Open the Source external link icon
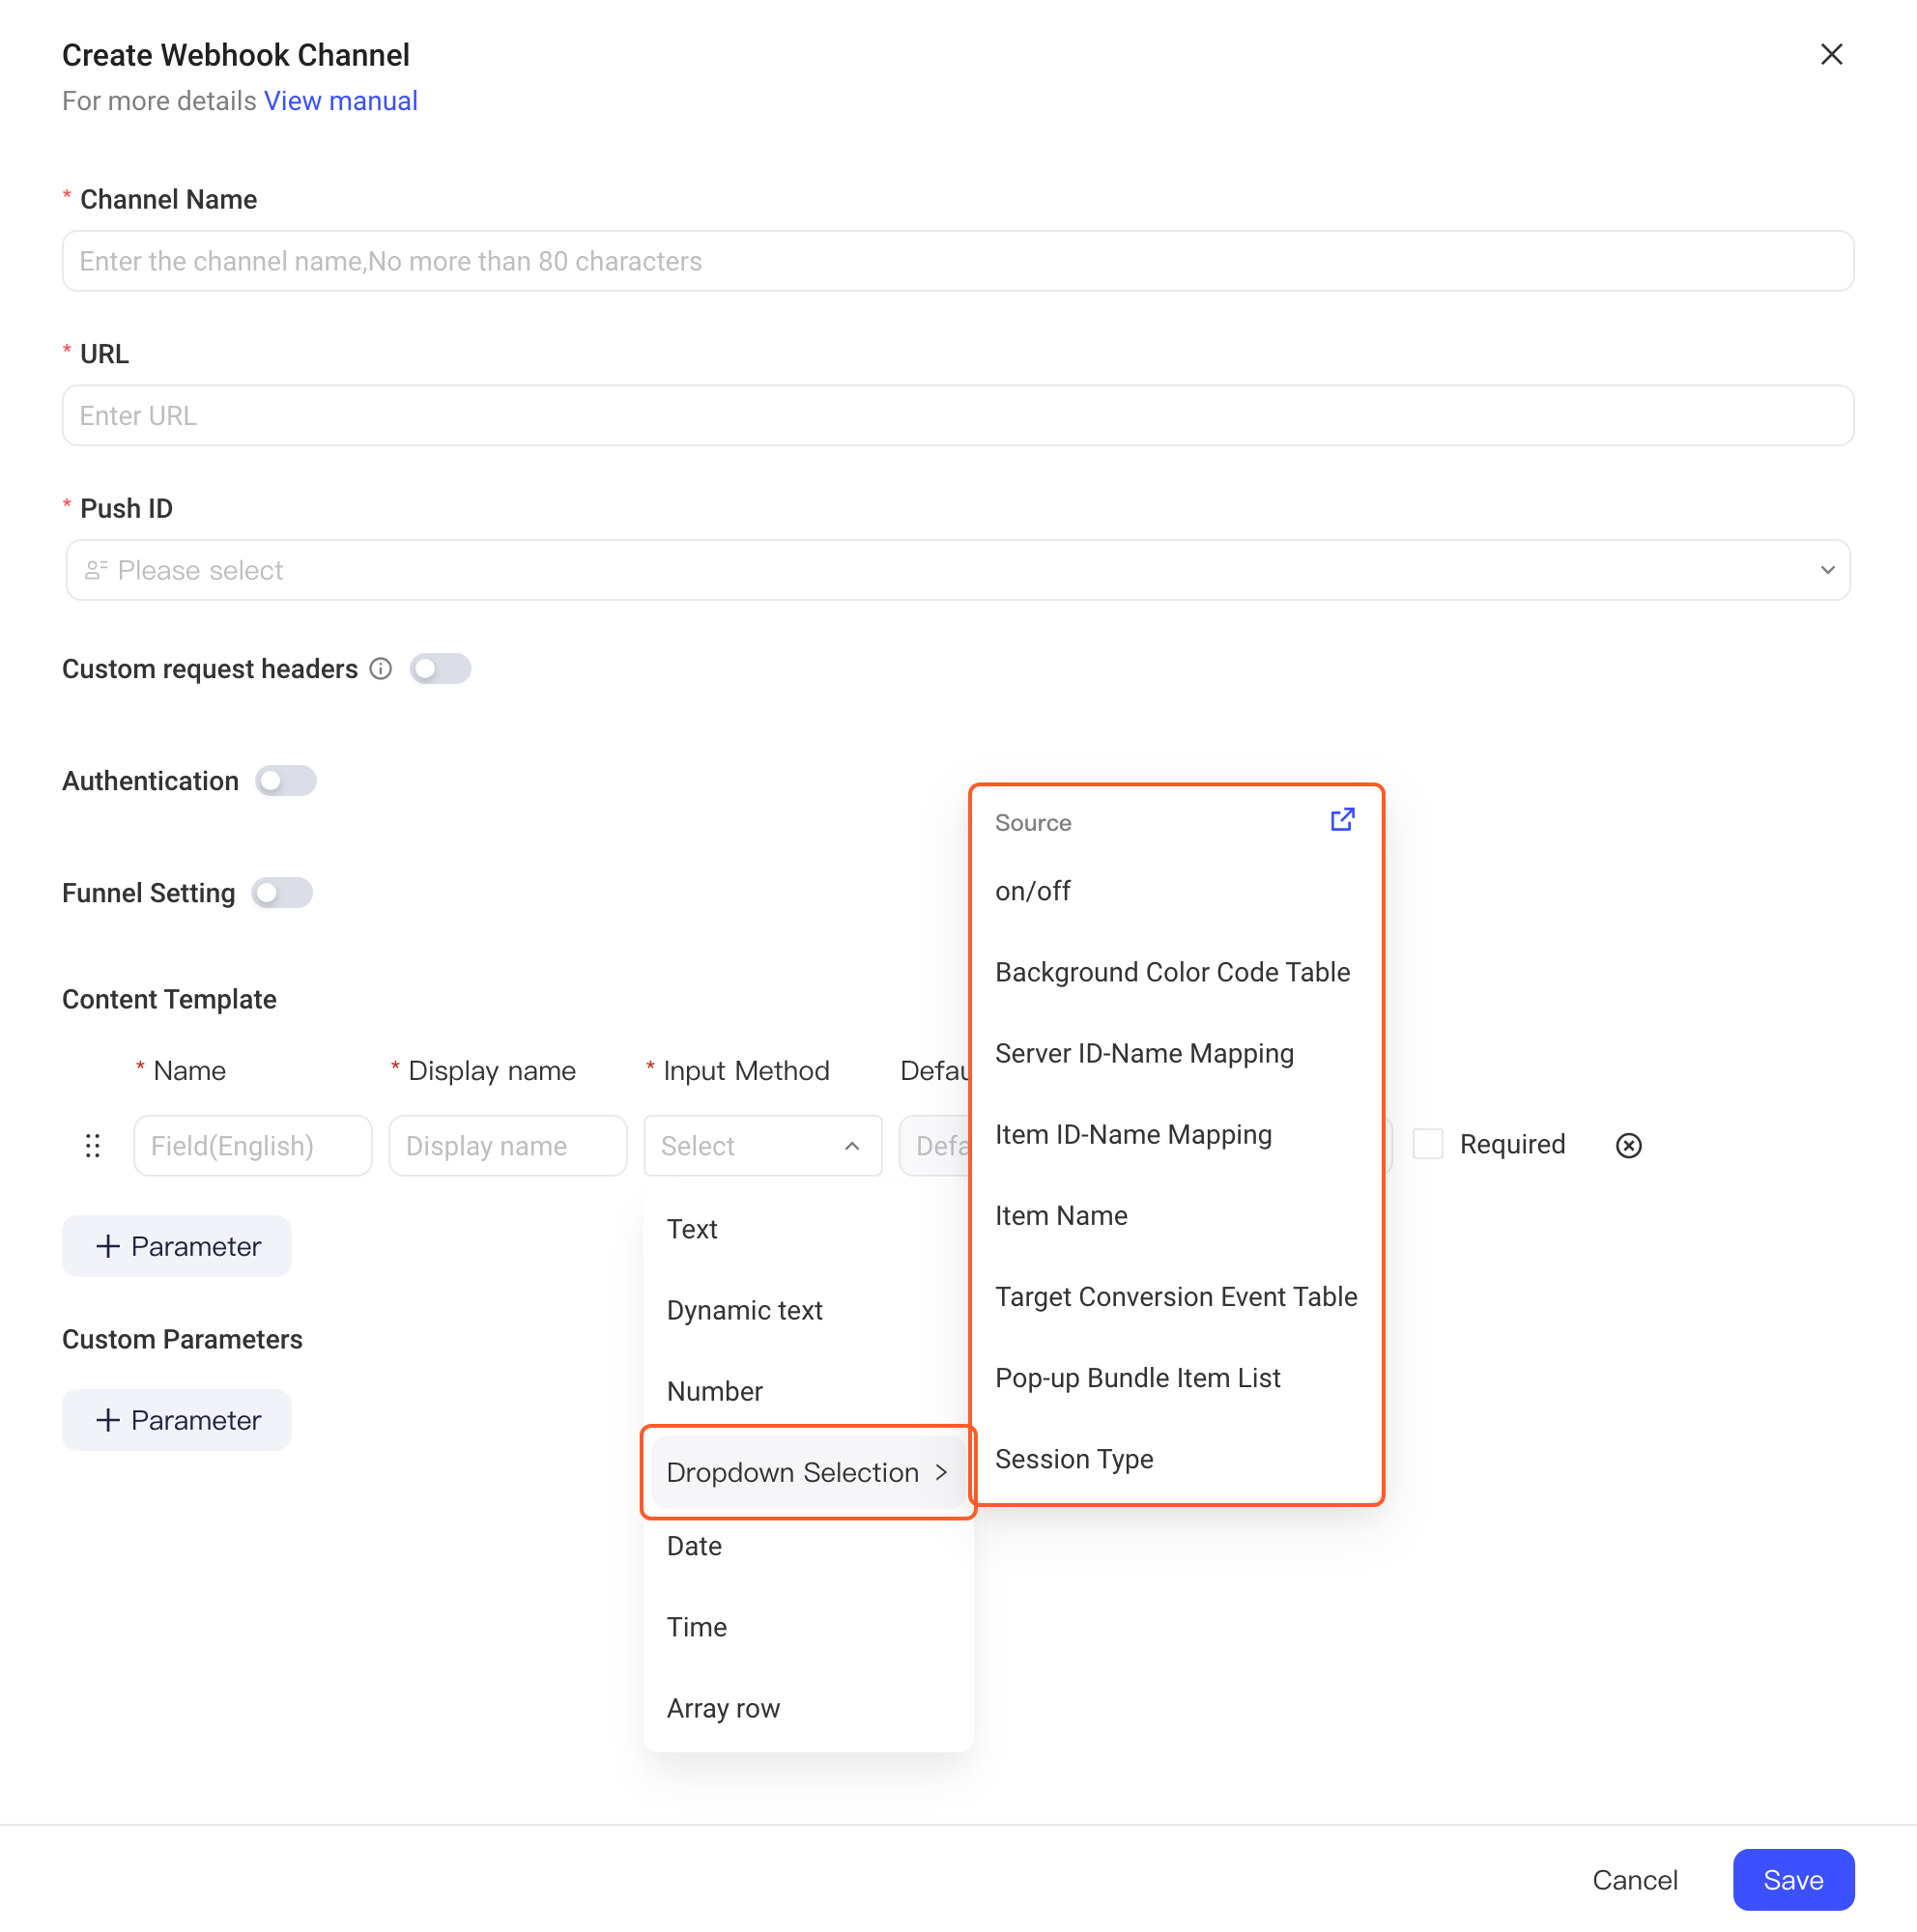This screenshot has width=1917, height=1932. (x=1342, y=820)
